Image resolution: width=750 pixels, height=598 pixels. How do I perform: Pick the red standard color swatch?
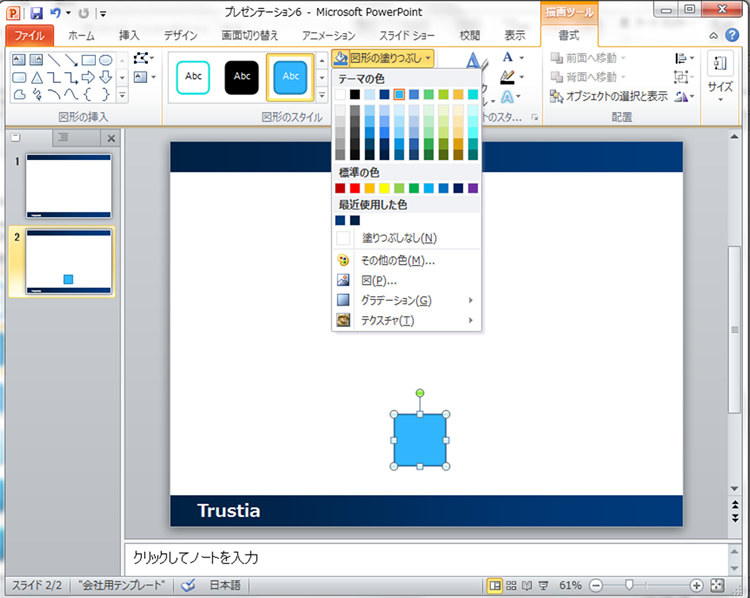point(341,188)
